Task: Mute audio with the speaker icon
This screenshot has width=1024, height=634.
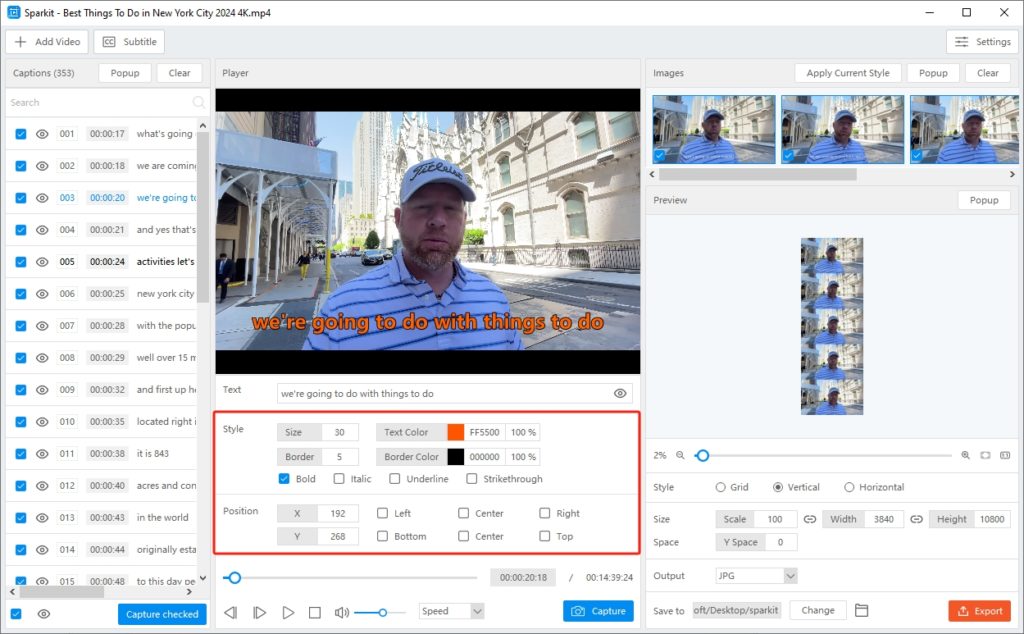Action: click(x=341, y=612)
